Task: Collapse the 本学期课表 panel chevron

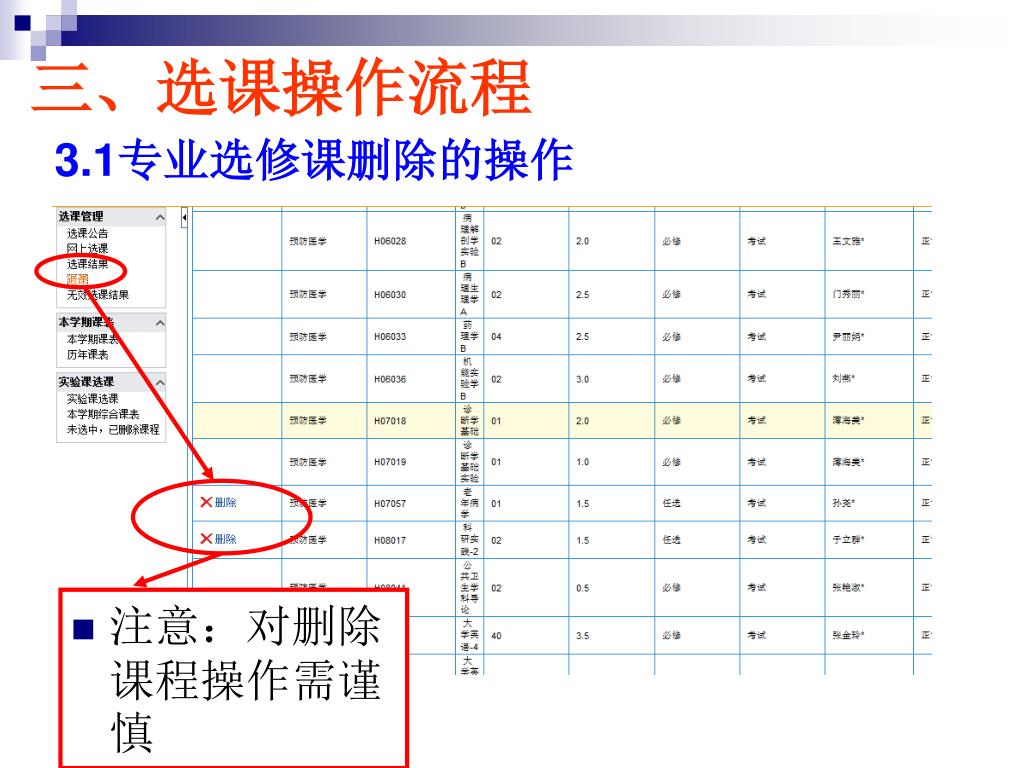Action: click(x=159, y=323)
